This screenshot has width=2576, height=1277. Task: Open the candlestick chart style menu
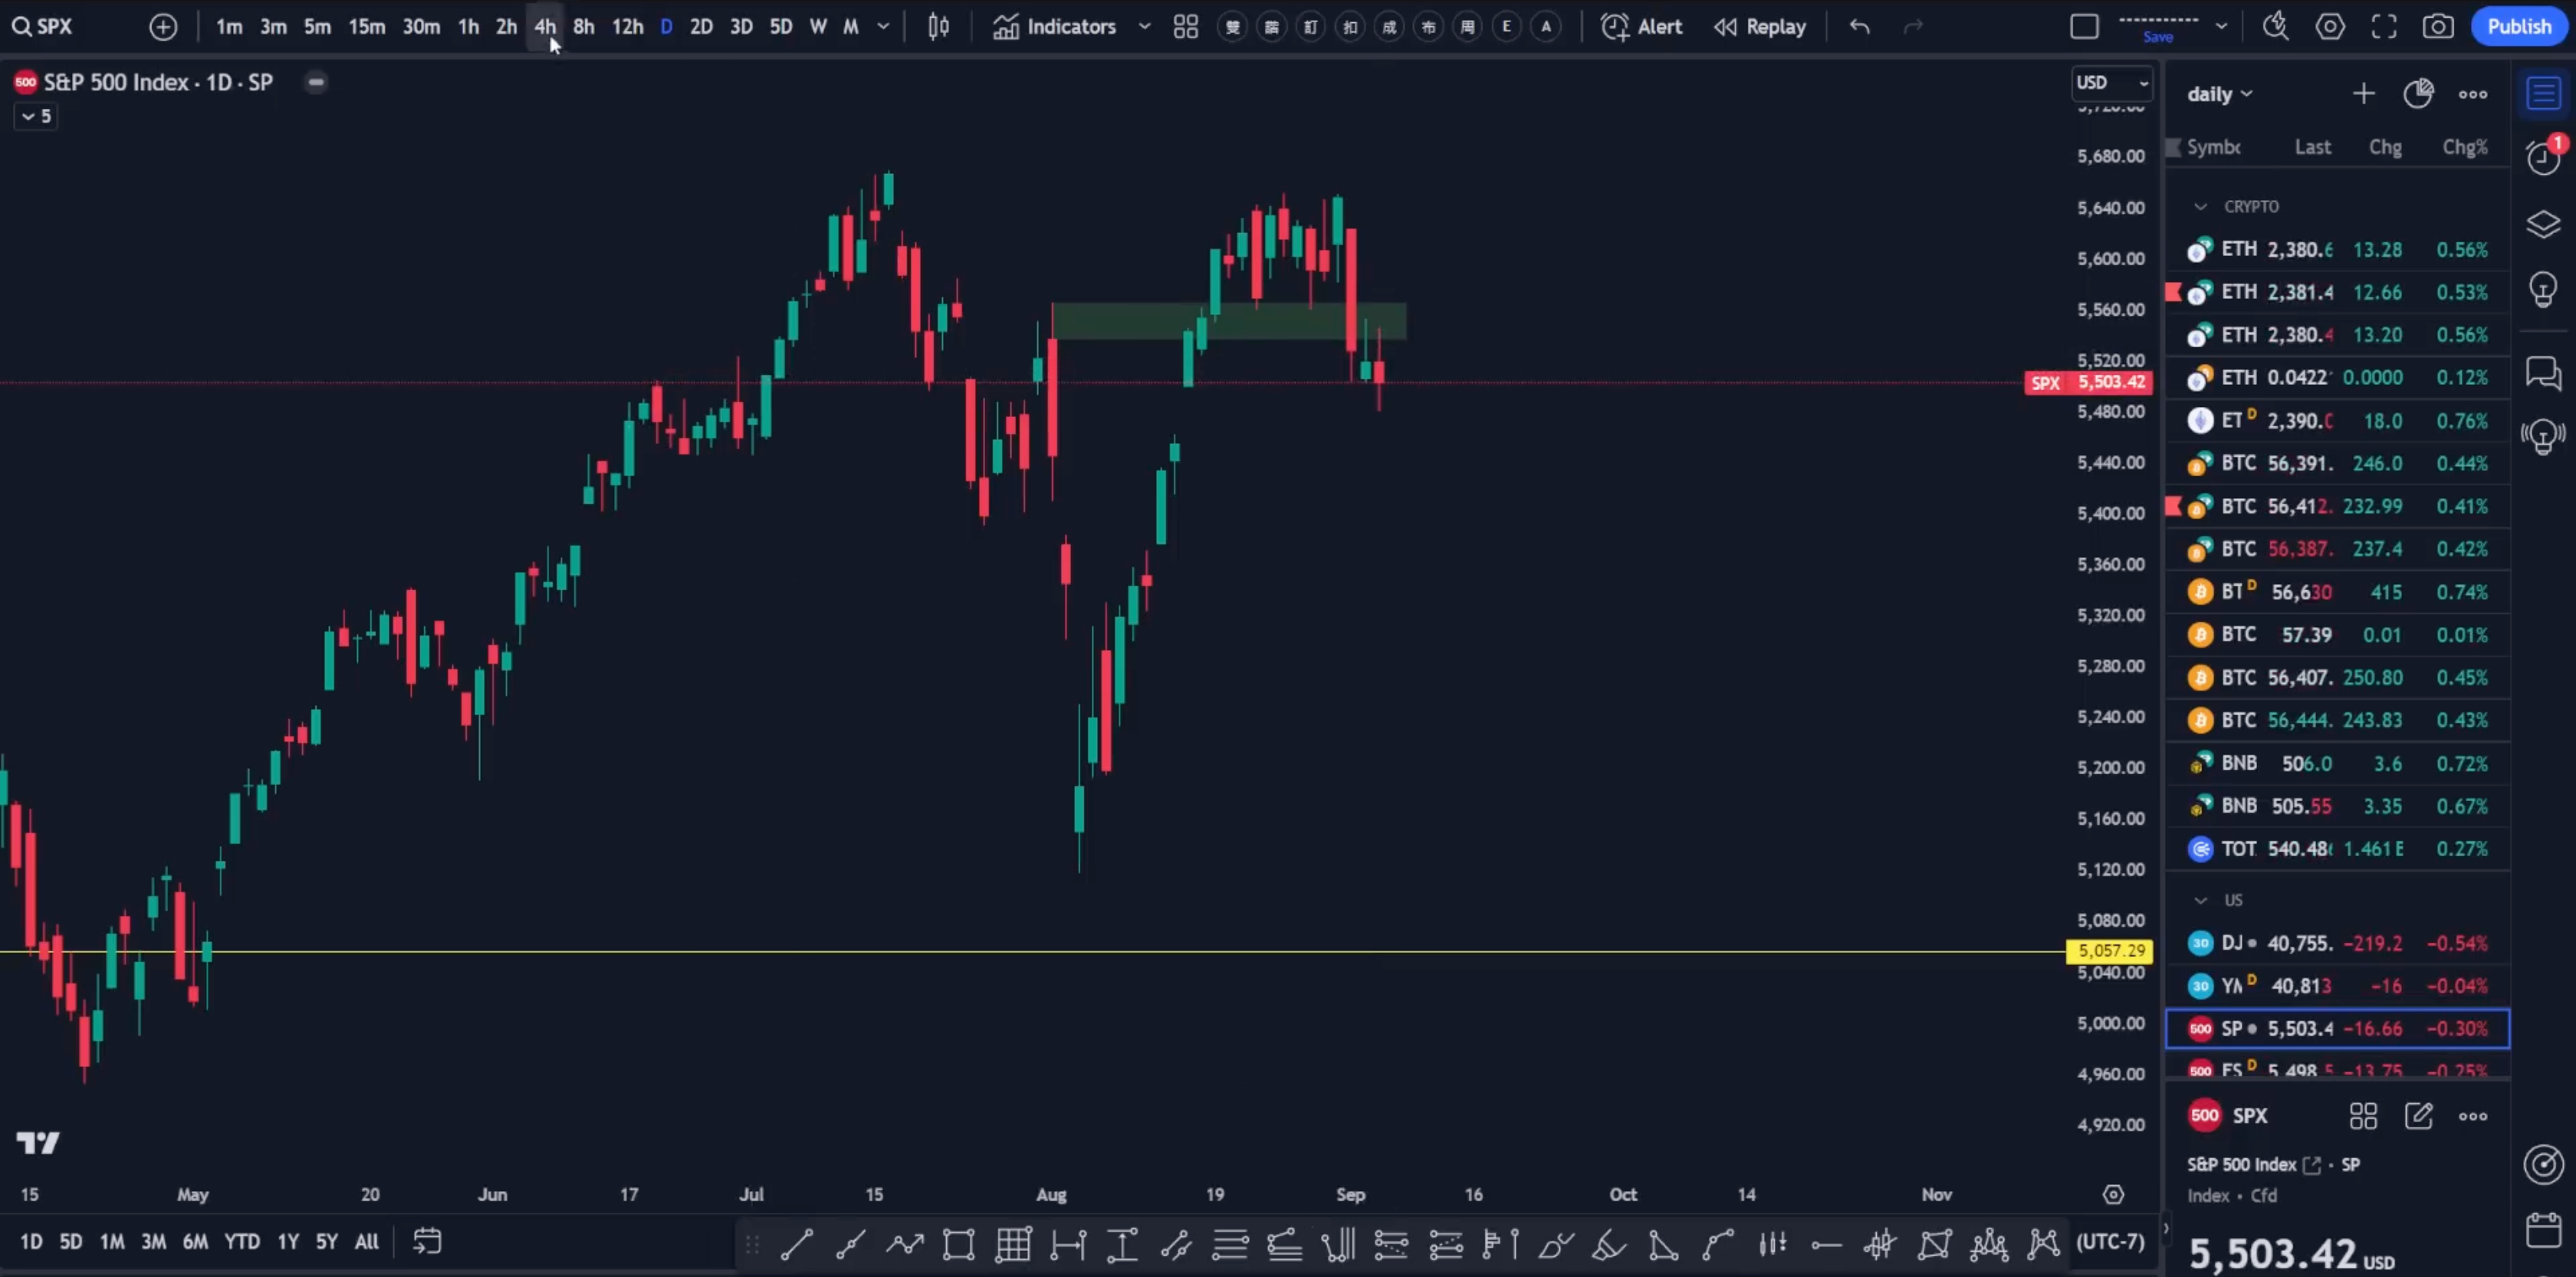[938, 27]
